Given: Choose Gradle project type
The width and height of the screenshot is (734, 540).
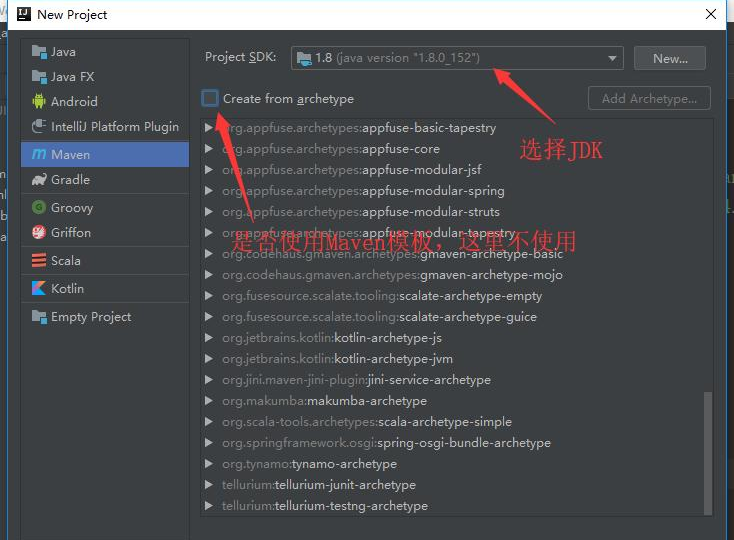Looking at the screenshot, I should click(x=105, y=180).
